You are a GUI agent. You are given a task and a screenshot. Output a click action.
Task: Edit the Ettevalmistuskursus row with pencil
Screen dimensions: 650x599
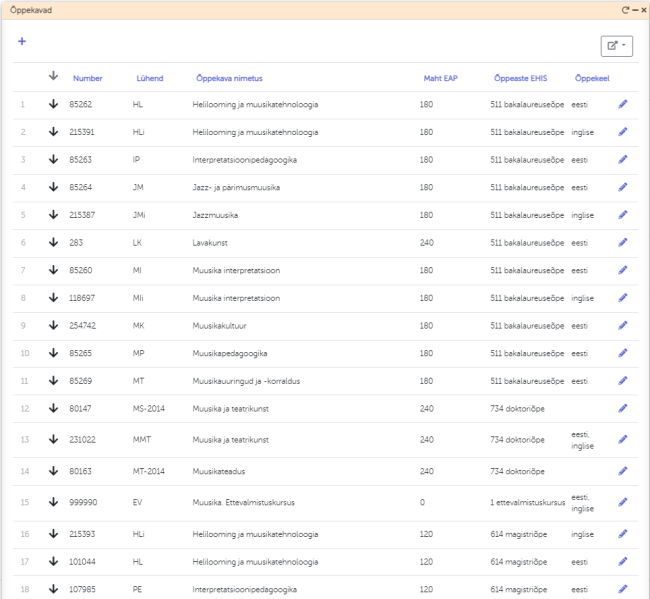(x=623, y=502)
